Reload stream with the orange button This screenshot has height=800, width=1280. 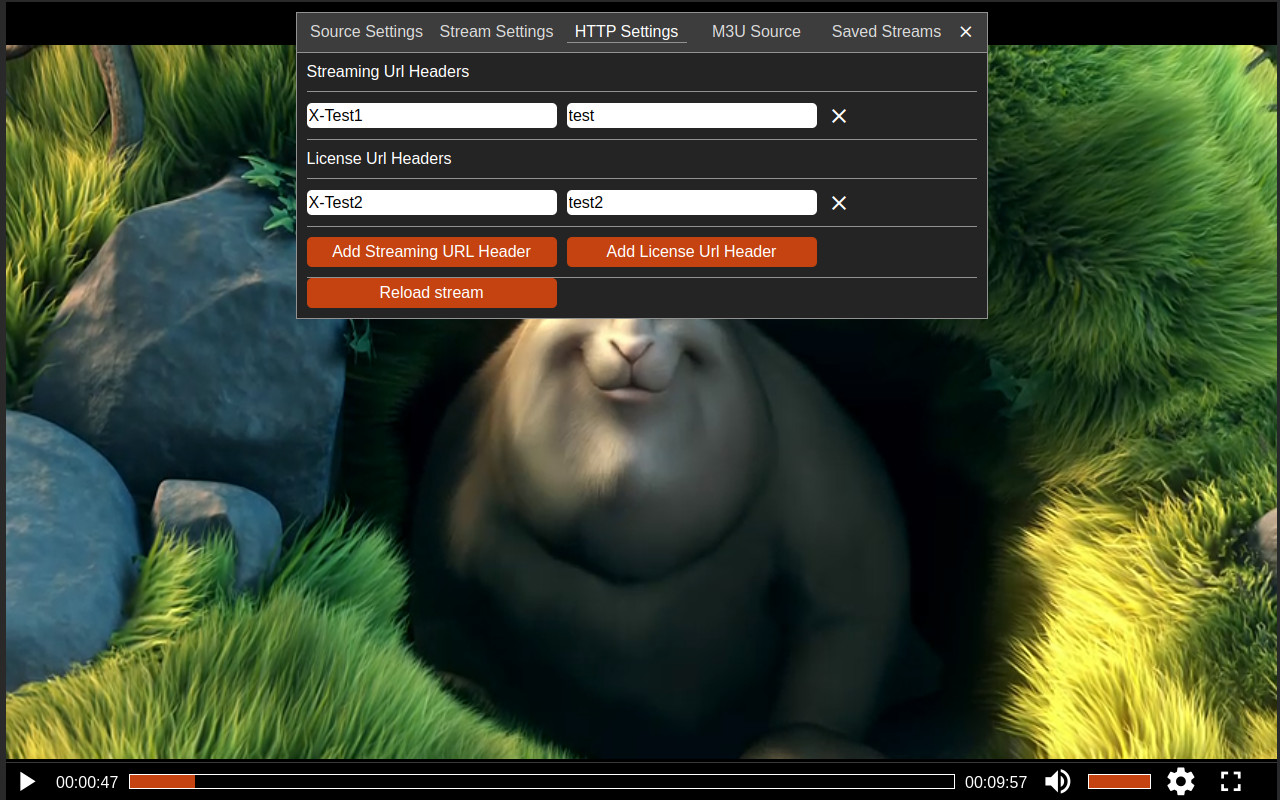pos(431,293)
